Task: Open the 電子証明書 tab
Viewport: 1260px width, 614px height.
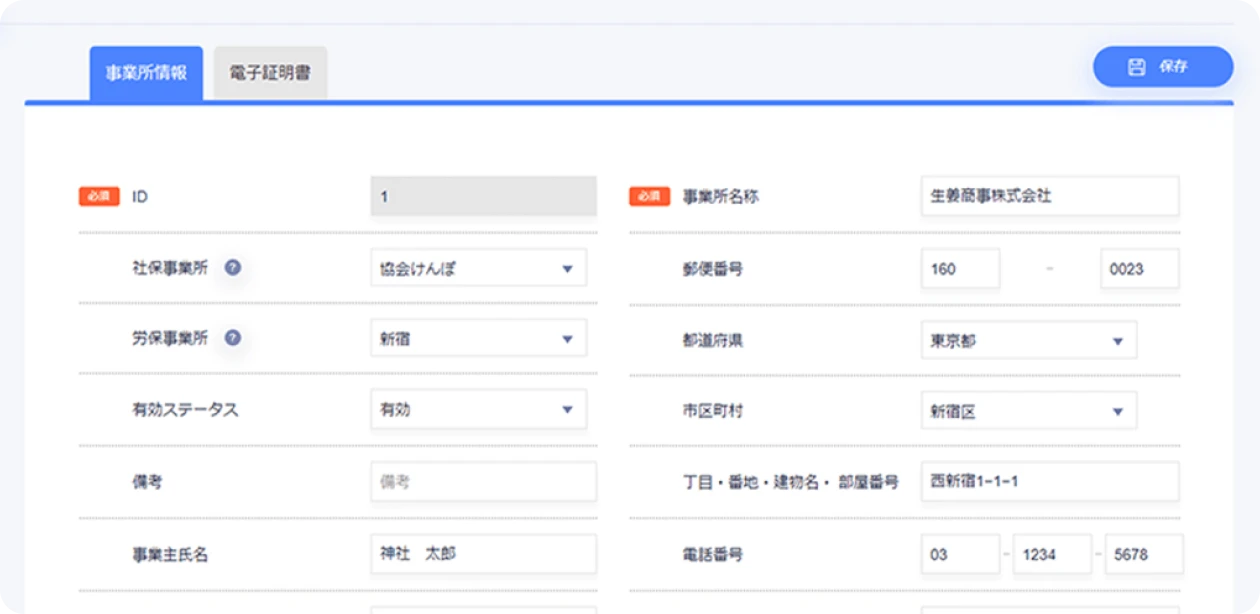Action: coord(270,74)
